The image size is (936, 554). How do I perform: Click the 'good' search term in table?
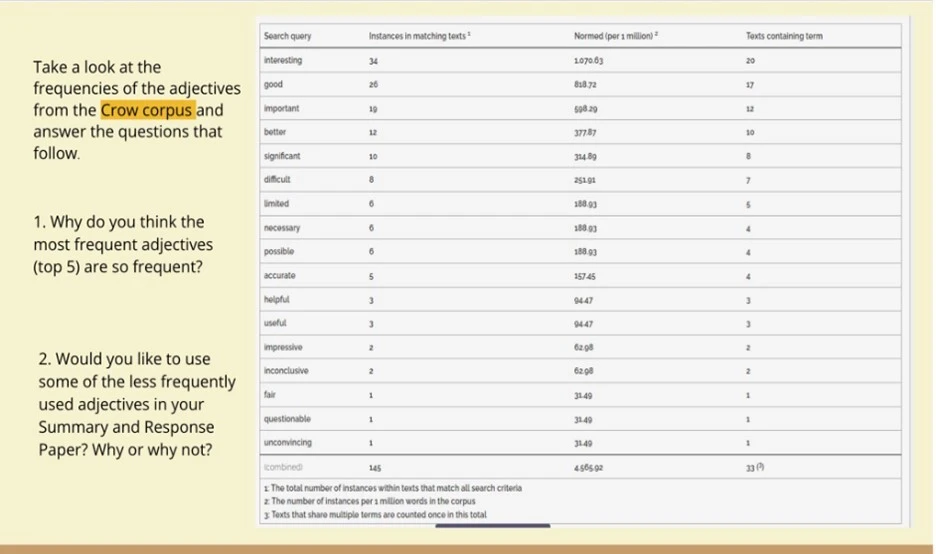pyautogui.click(x=274, y=84)
